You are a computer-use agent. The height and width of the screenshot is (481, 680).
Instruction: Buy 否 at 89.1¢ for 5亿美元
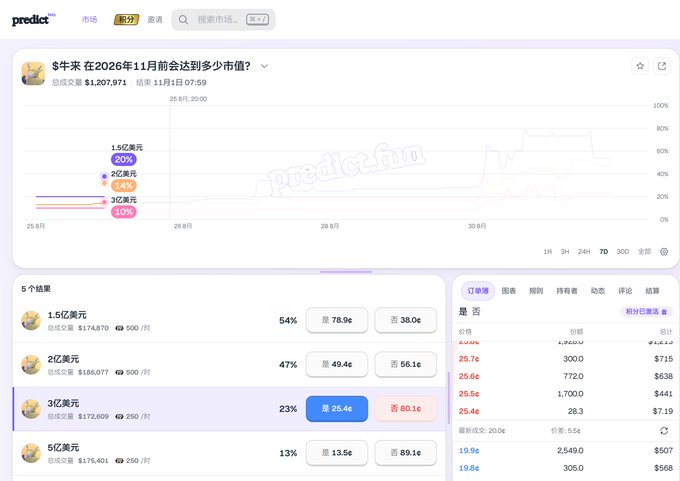pyautogui.click(x=405, y=453)
